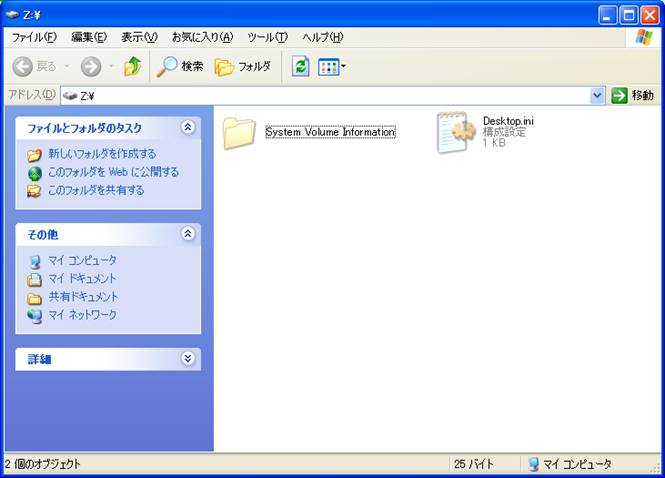
Task: Click このフォルダを共有する link
Action: pyautogui.click(x=96, y=190)
